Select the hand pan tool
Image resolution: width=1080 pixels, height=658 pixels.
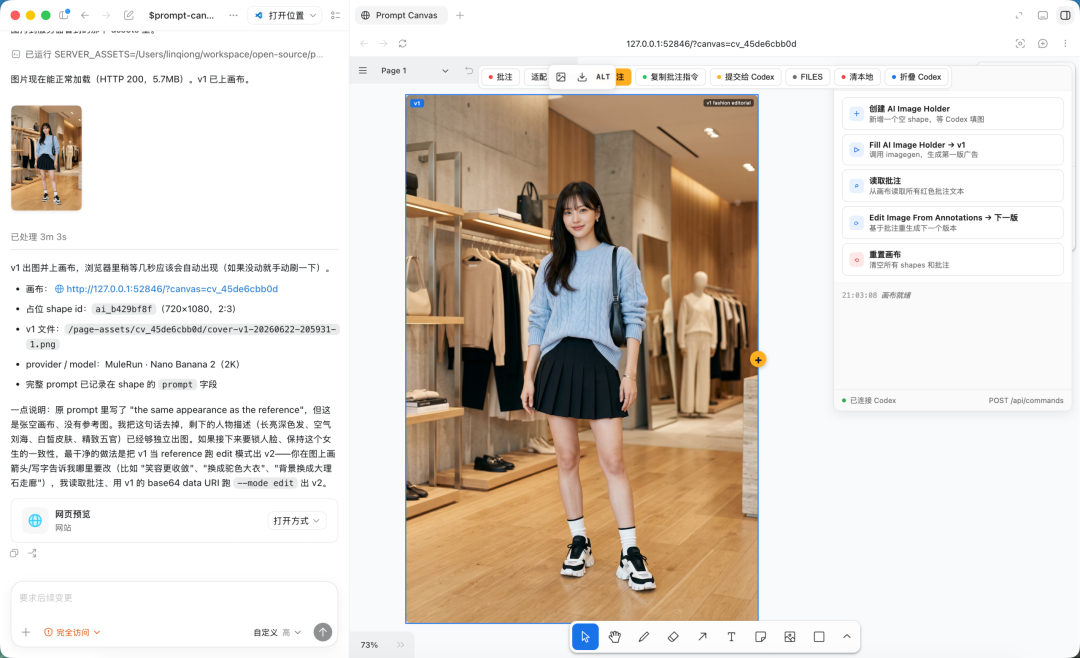pos(614,637)
